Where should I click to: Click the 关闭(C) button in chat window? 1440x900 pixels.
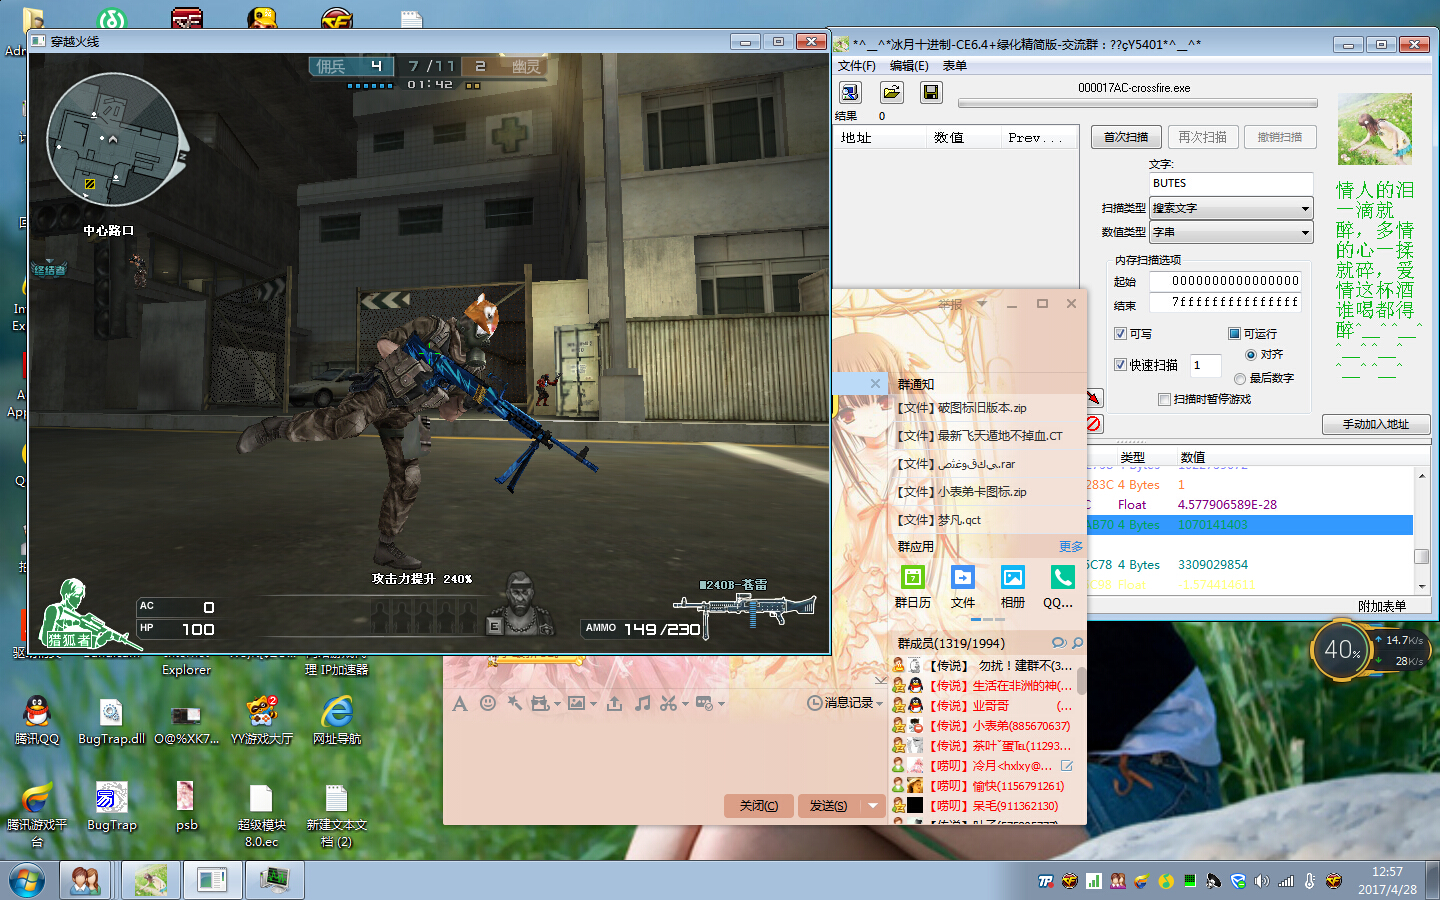click(759, 806)
